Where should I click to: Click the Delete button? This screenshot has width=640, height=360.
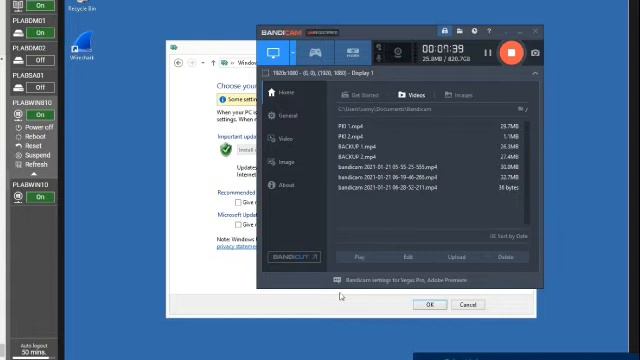[x=505, y=257]
